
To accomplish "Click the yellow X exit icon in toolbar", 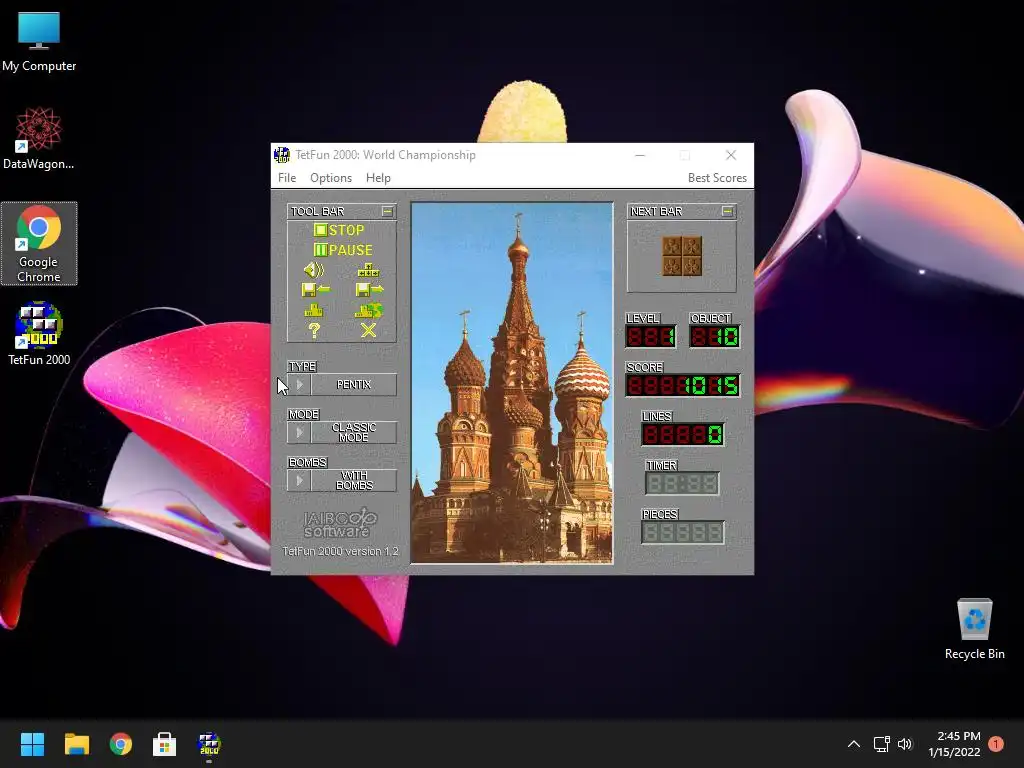I will coord(368,330).
